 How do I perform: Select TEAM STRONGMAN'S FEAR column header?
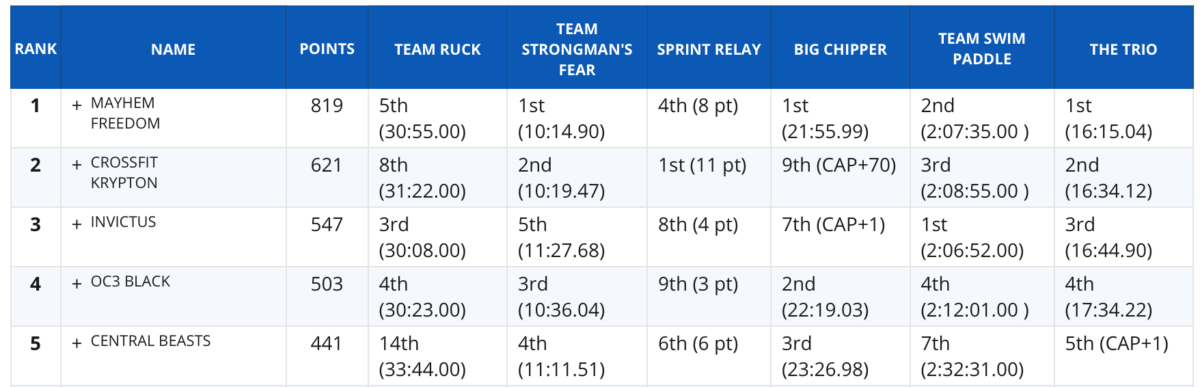(578, 49)
